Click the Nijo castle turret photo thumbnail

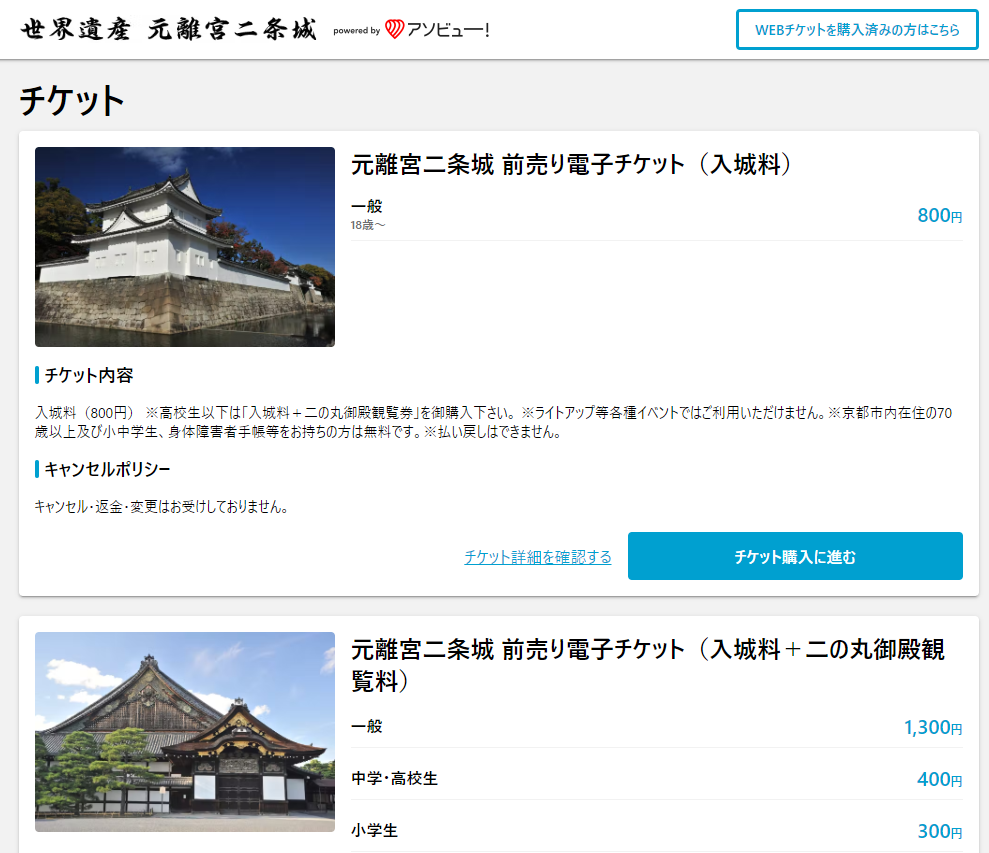pyautogui.click(x=185, y=247)
